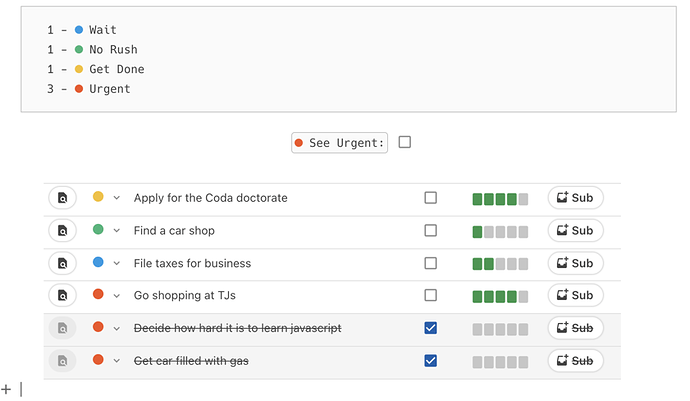
Task: Add a Sub task to File taxes row
Action: [575, 264]
